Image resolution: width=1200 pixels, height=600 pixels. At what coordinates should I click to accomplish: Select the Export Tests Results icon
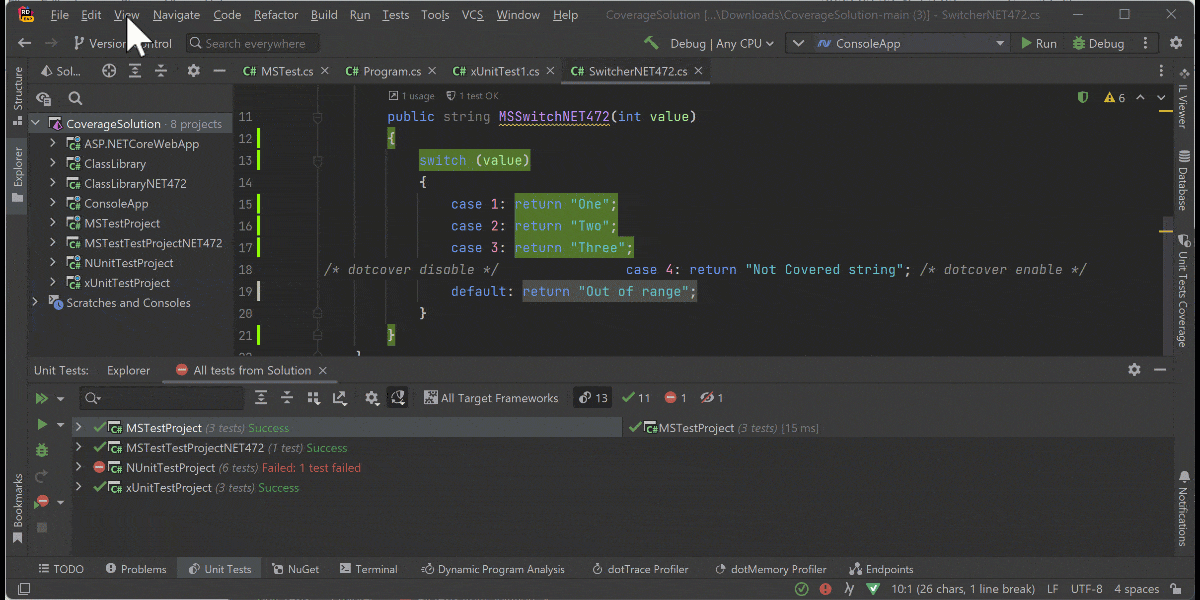(x=340, y=398)
